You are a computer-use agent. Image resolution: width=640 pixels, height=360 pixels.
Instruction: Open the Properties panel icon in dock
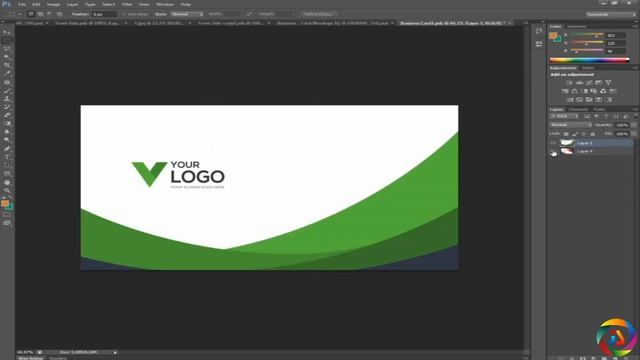point(539,44)
